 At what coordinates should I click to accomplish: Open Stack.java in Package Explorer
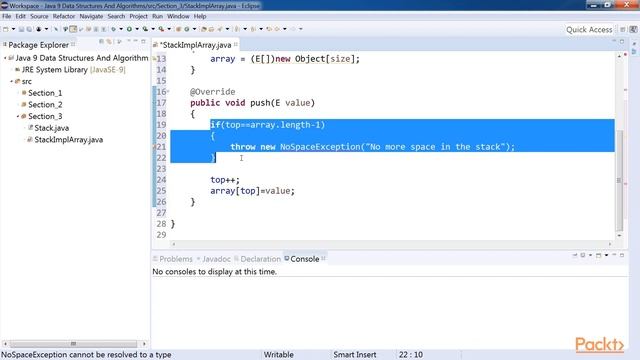tap(48, 128)
